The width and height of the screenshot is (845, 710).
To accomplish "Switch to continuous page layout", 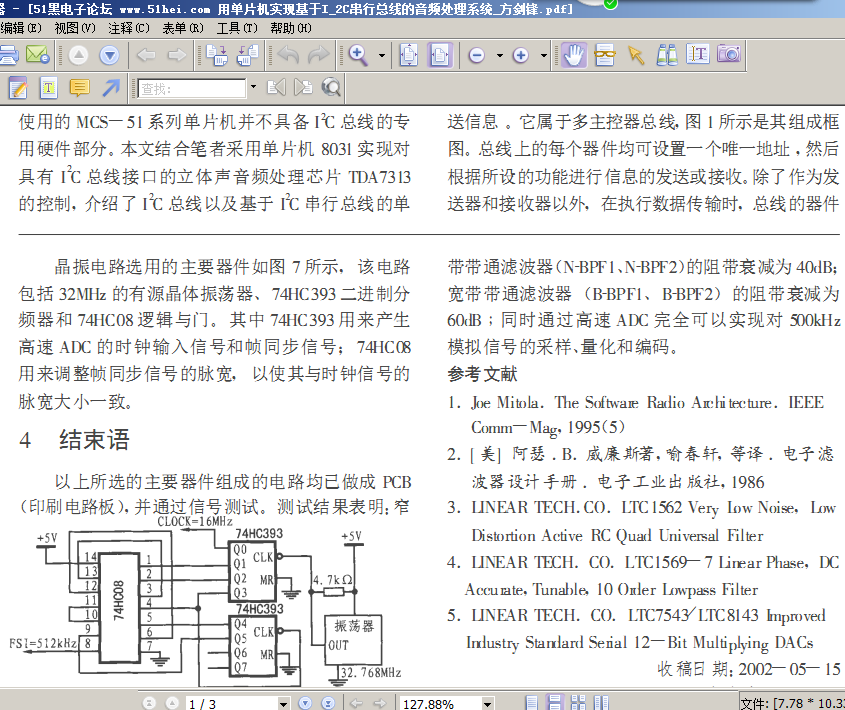I will click(x=555, y=702).
